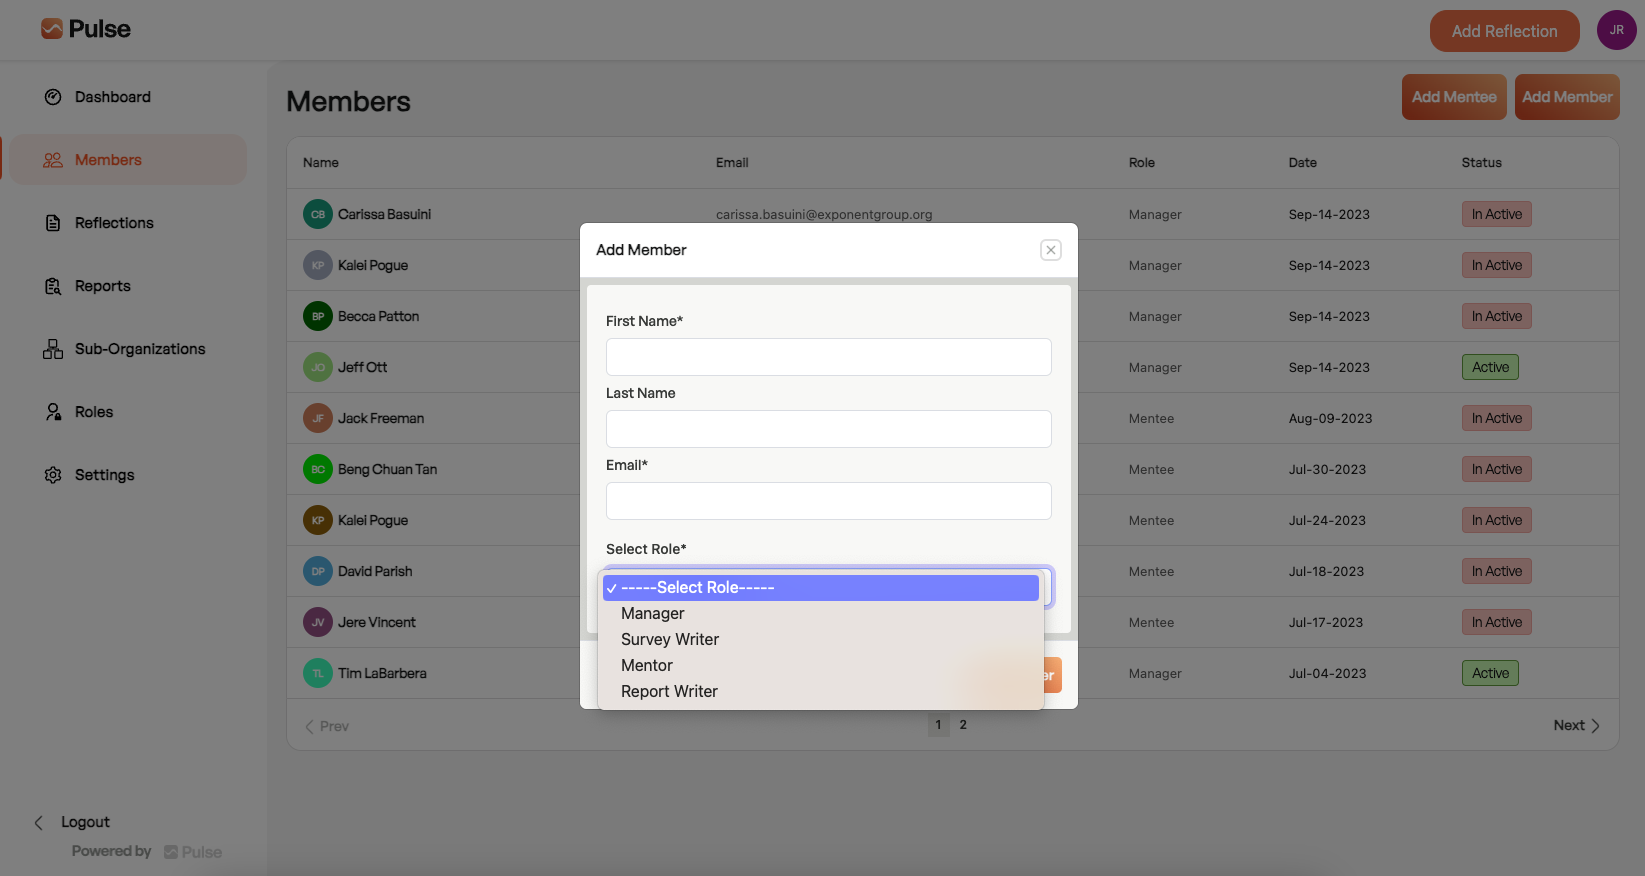Click the Members people icon
1645x876 pixels.
(53, 160)
